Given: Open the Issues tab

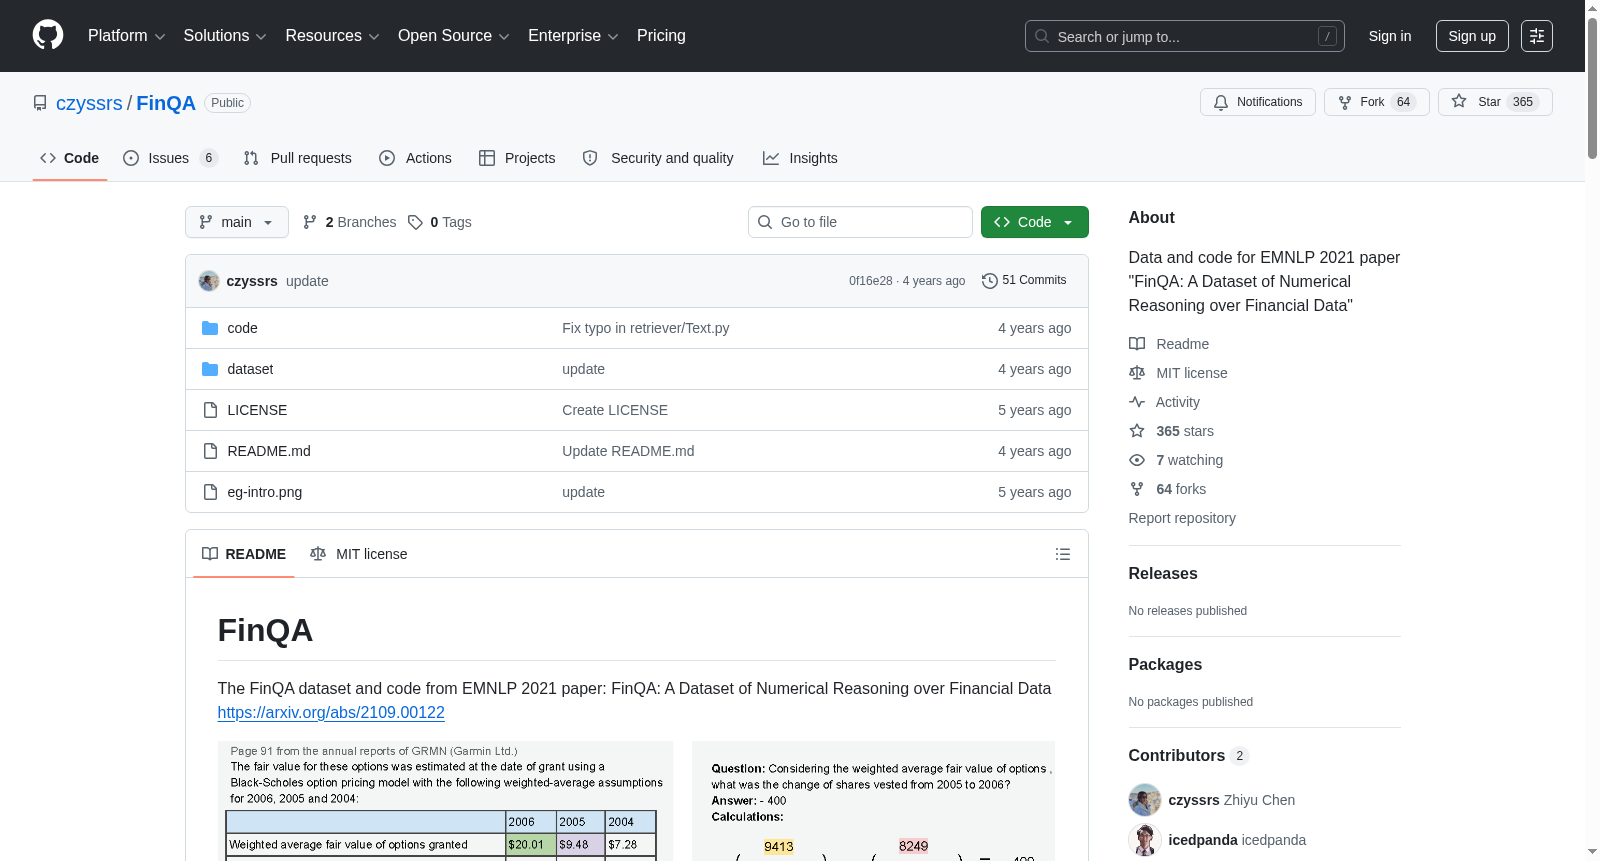Looking at the screenshot, I should coord(170,158).
